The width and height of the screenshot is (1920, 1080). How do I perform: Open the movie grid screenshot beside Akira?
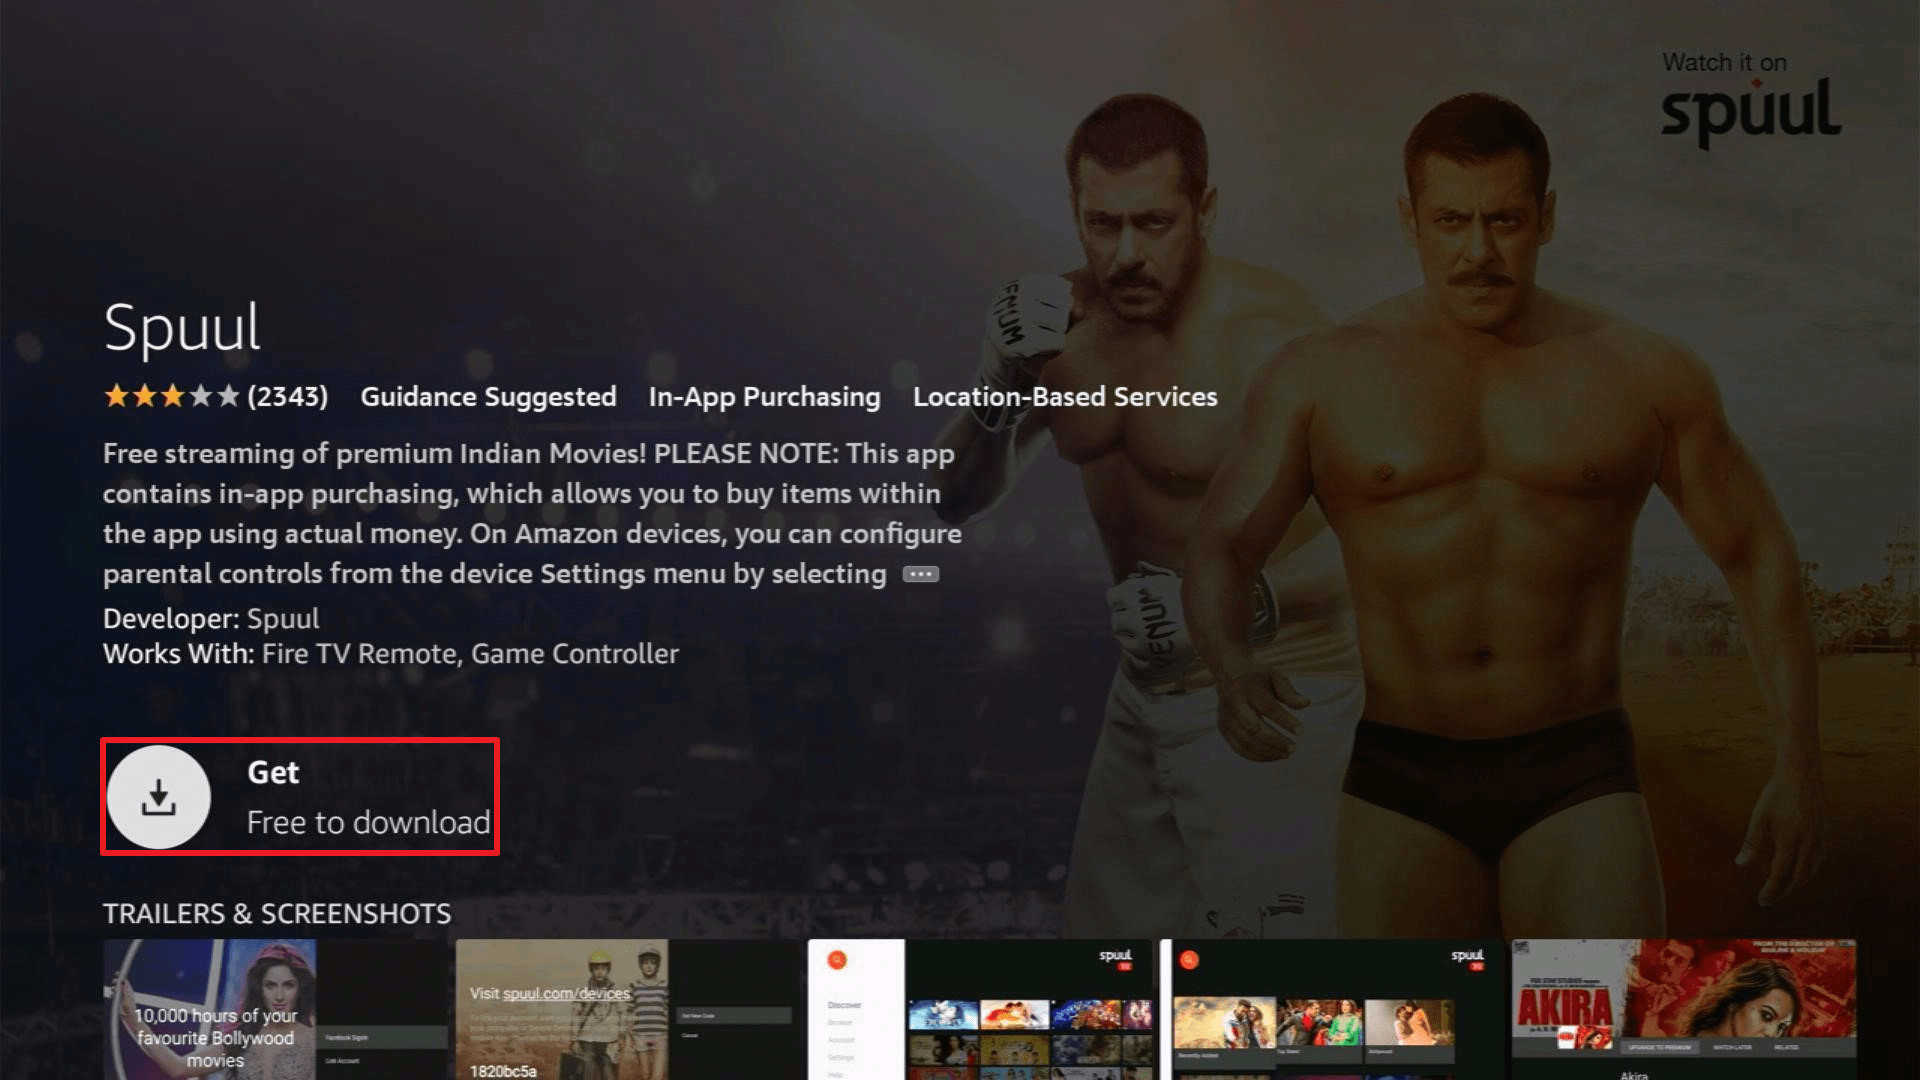click(x=1333, y=1009)
